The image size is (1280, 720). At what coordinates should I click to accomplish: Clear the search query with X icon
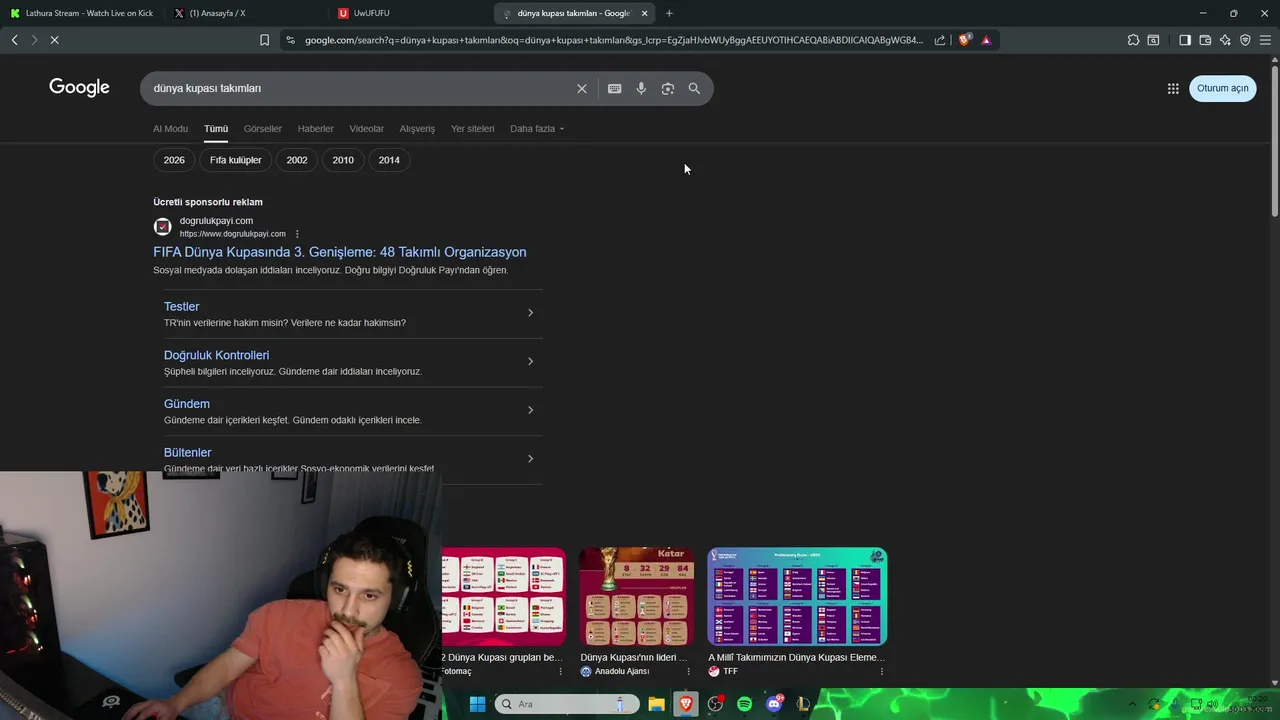point(582,88)
